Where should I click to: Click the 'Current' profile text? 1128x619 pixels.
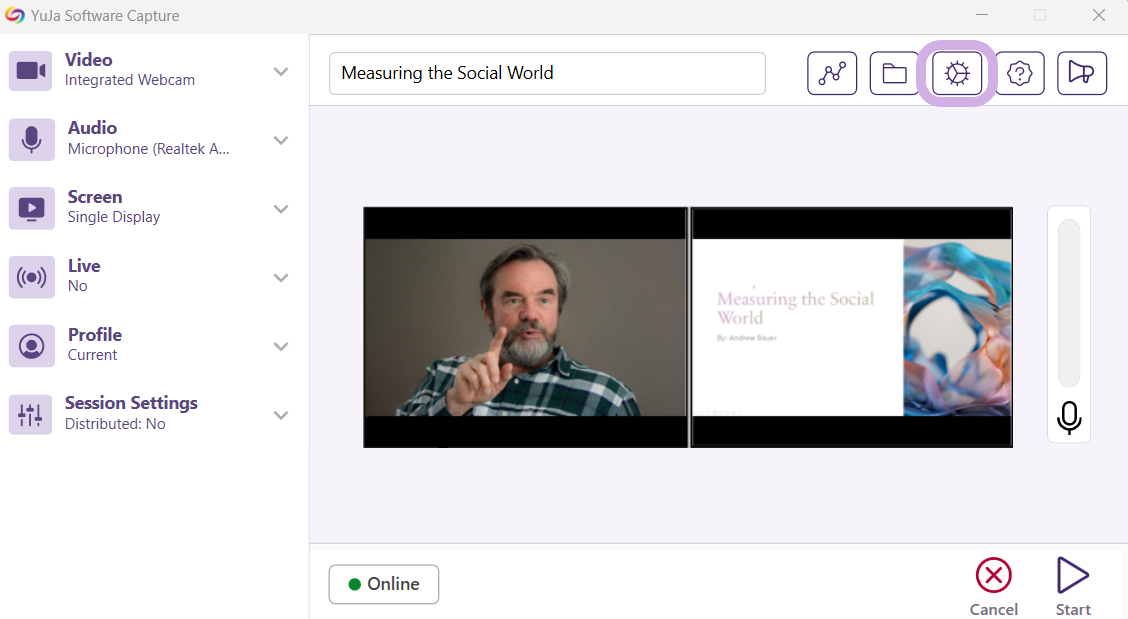click(x=92, y=355)
